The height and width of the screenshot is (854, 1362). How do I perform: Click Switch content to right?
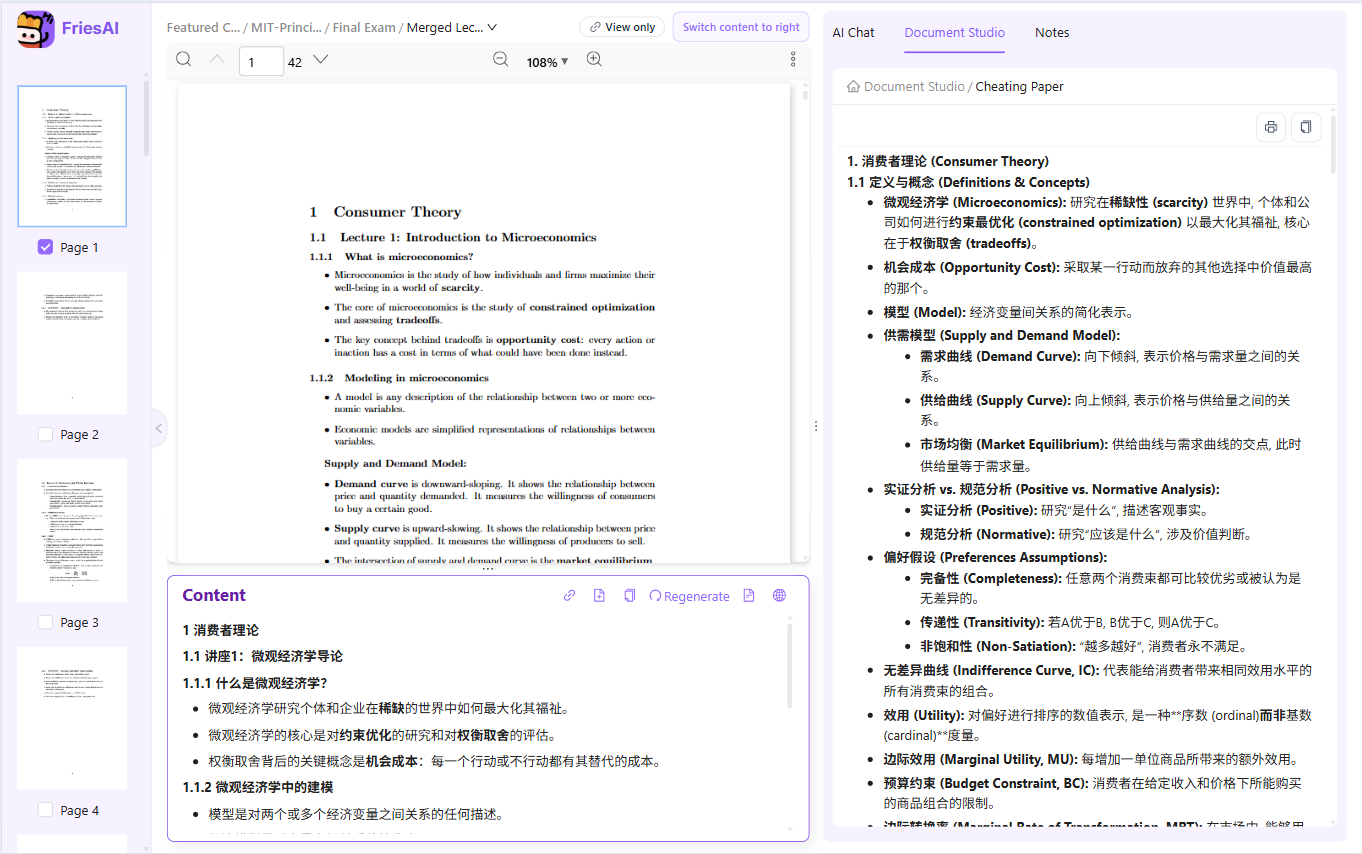tap(741, 27)
